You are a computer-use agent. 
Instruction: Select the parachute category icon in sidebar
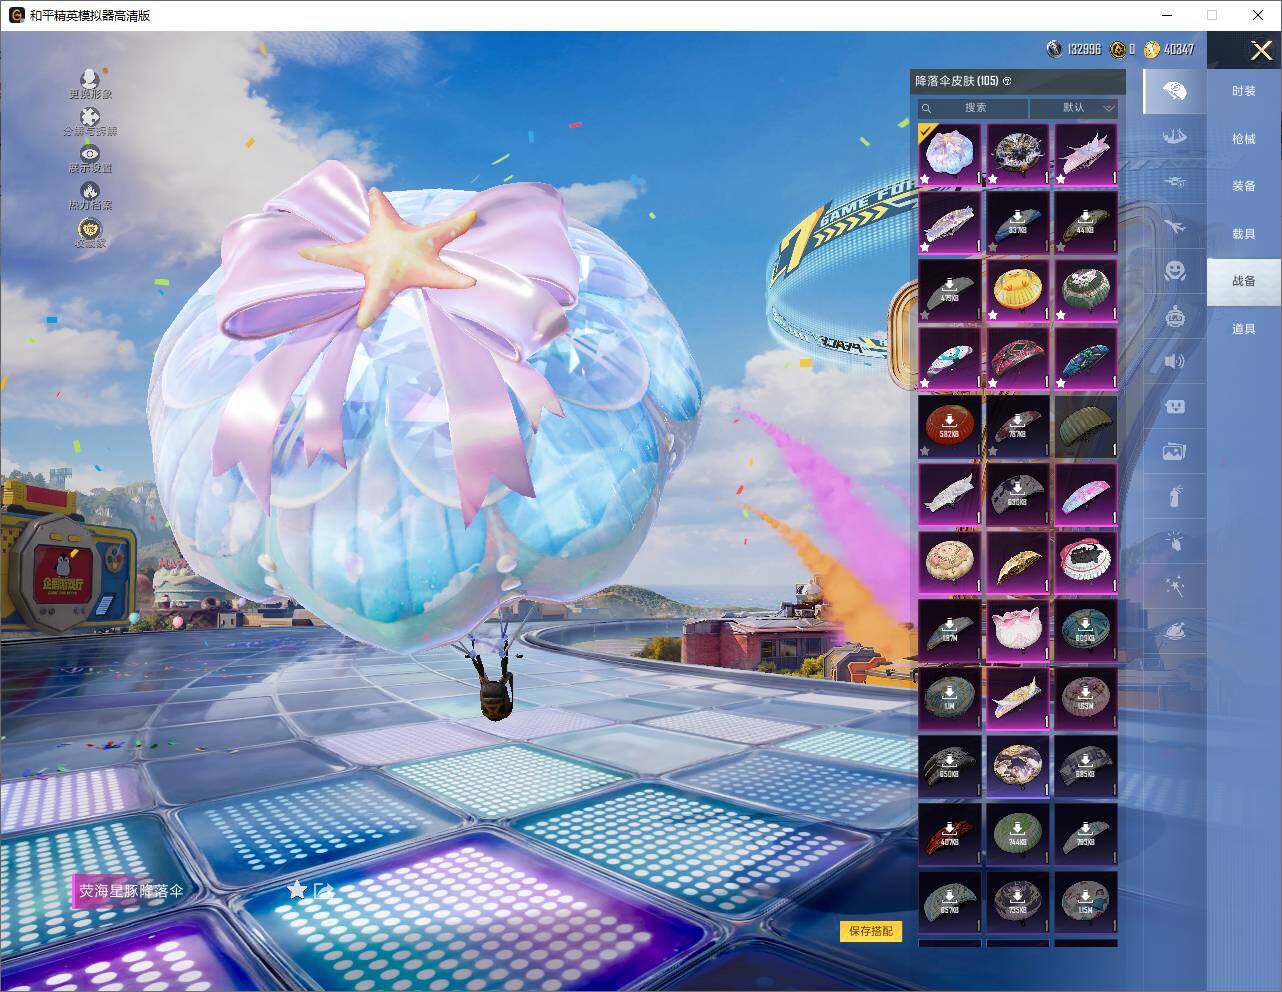click(1174, 92)
